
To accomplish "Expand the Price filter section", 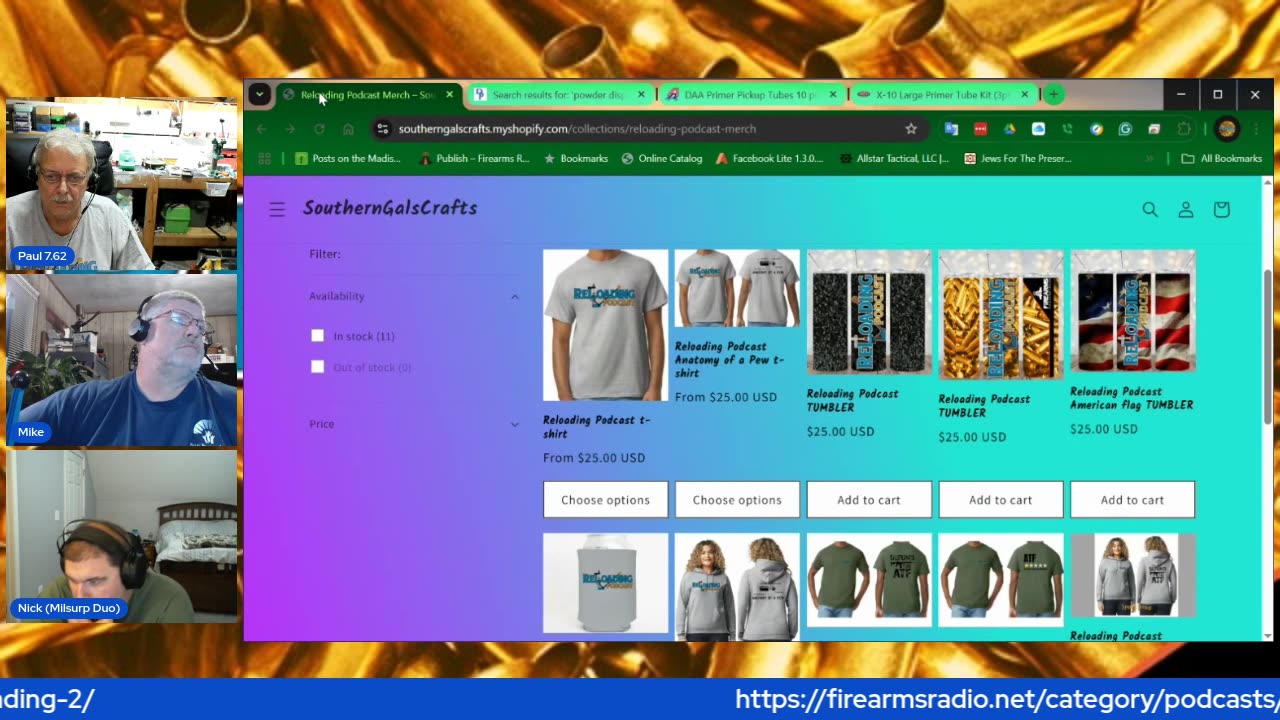I will click(414, 424).
